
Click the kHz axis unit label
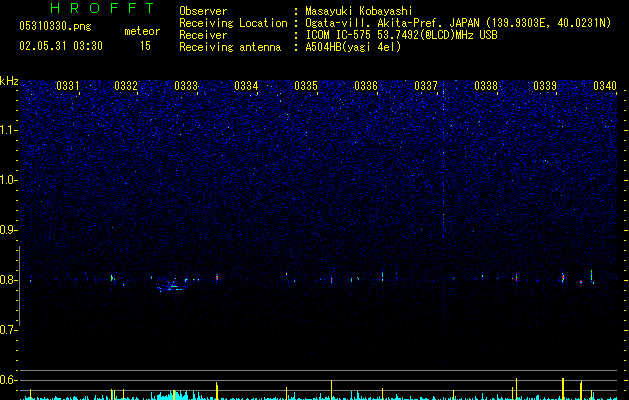[9, 81]
